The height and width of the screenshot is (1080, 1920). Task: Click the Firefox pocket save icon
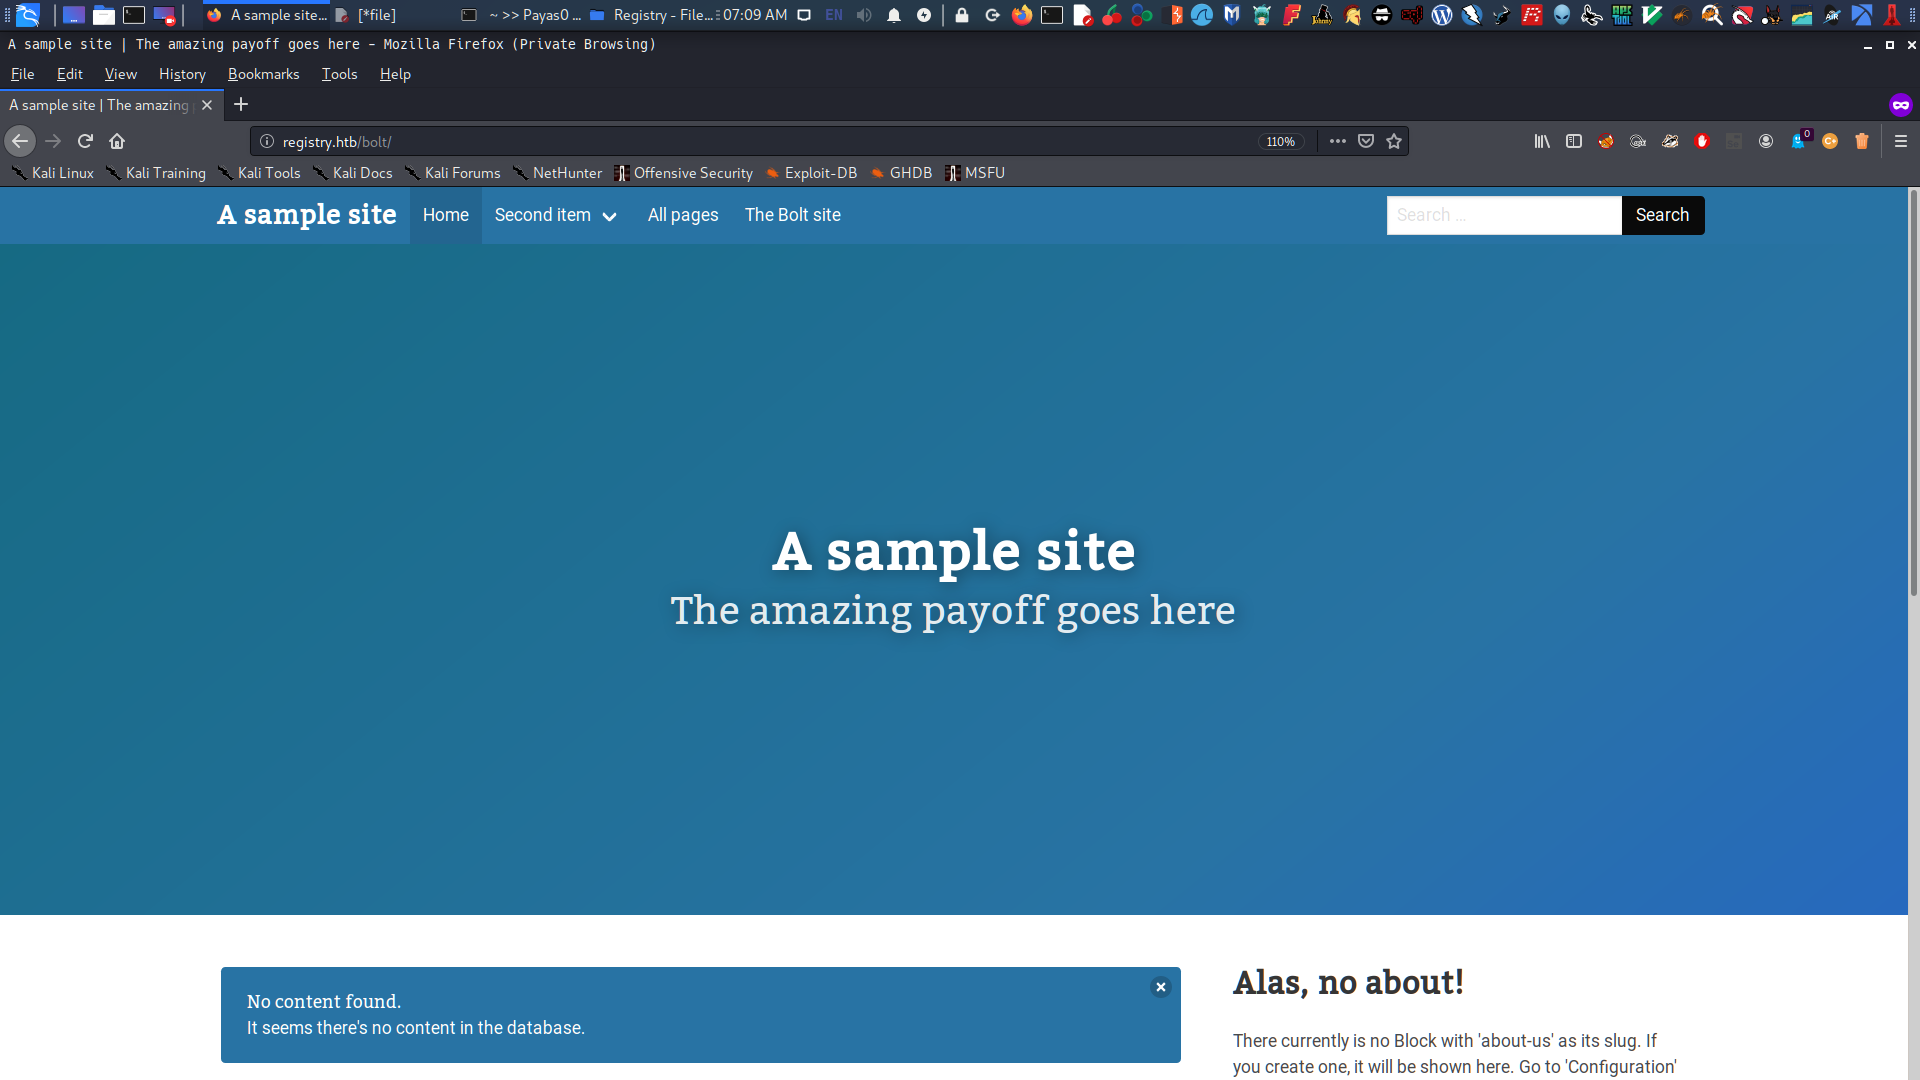[1365, 141]
